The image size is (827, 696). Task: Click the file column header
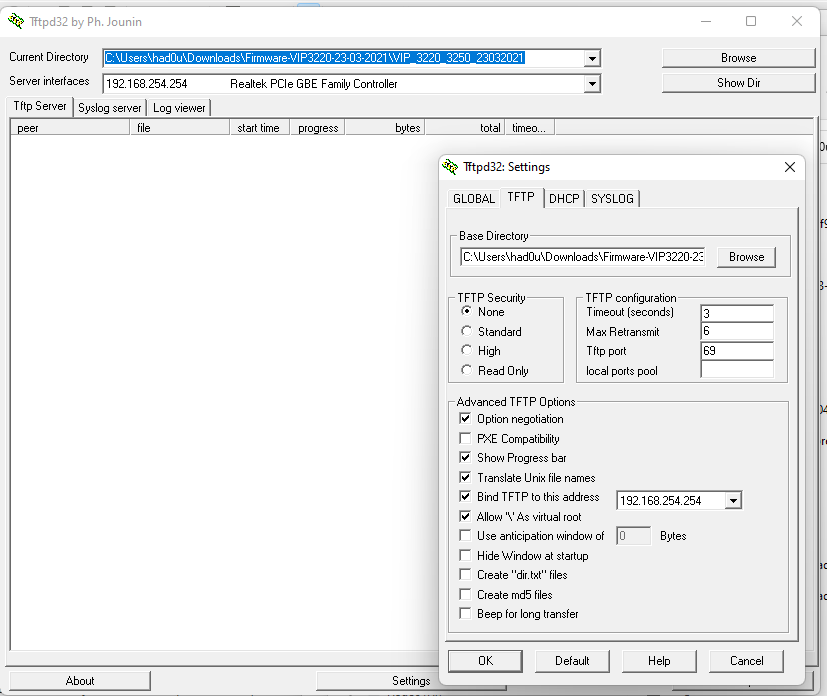pyautogui.click(x=180, y=128)
